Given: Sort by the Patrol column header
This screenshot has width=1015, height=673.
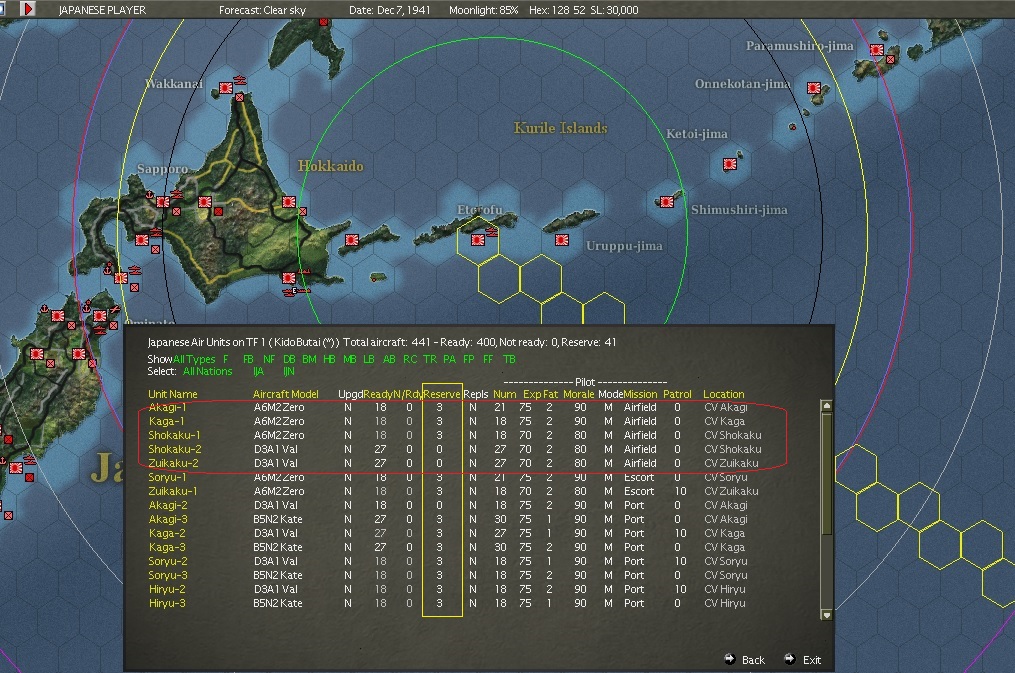Looking at the screenshot, I should tap(677, 394).
